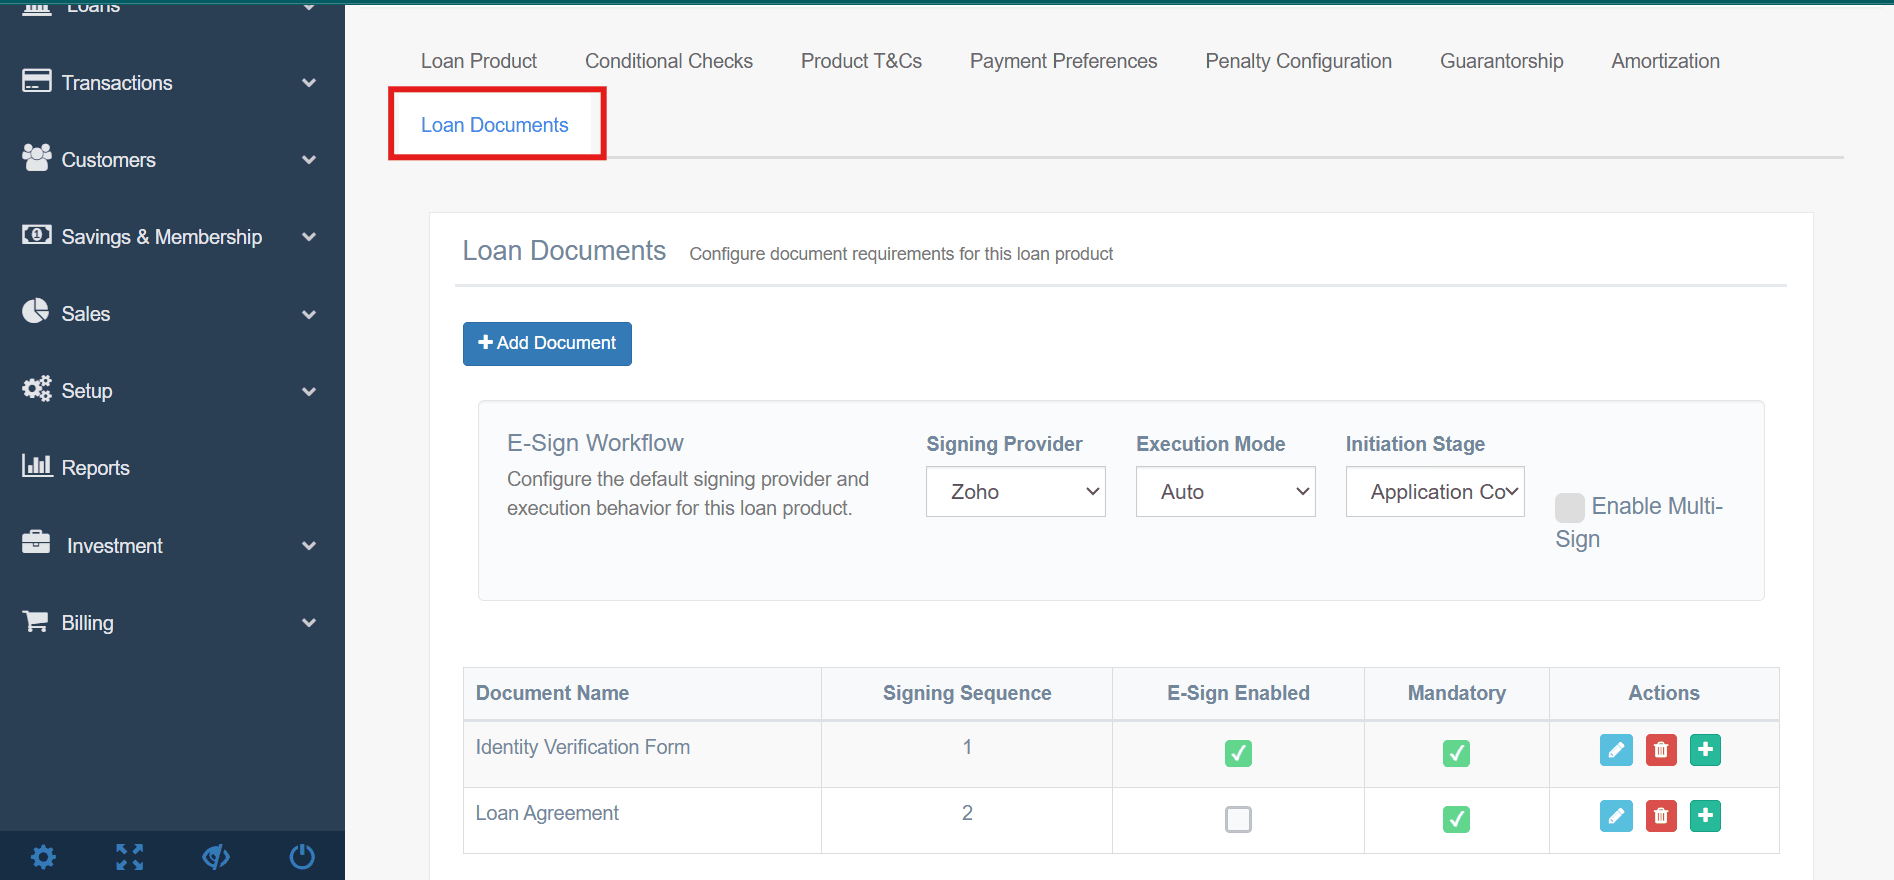Open the Initiation Stage dropdown
The image size is (1894, 880).
pyautogui.click(x=1435, y=491)
